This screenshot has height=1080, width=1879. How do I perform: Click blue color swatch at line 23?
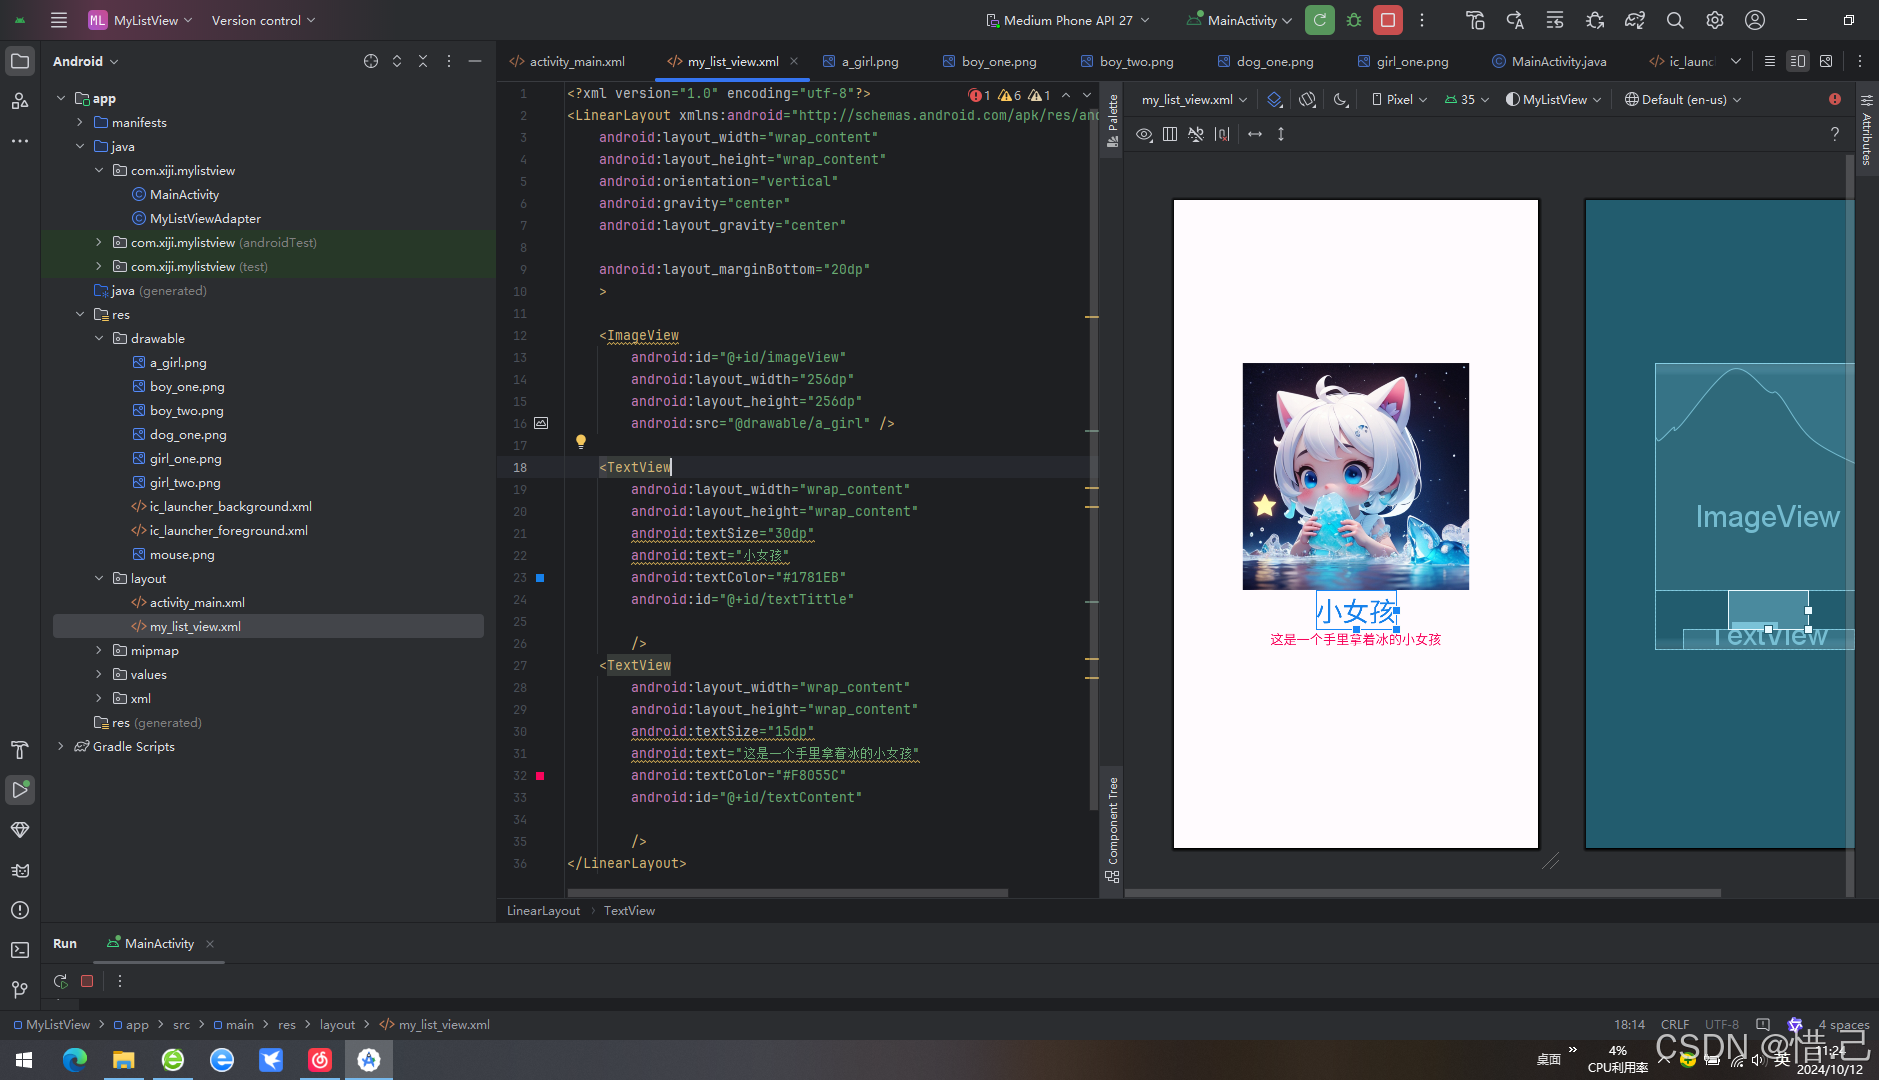(540, 577)
